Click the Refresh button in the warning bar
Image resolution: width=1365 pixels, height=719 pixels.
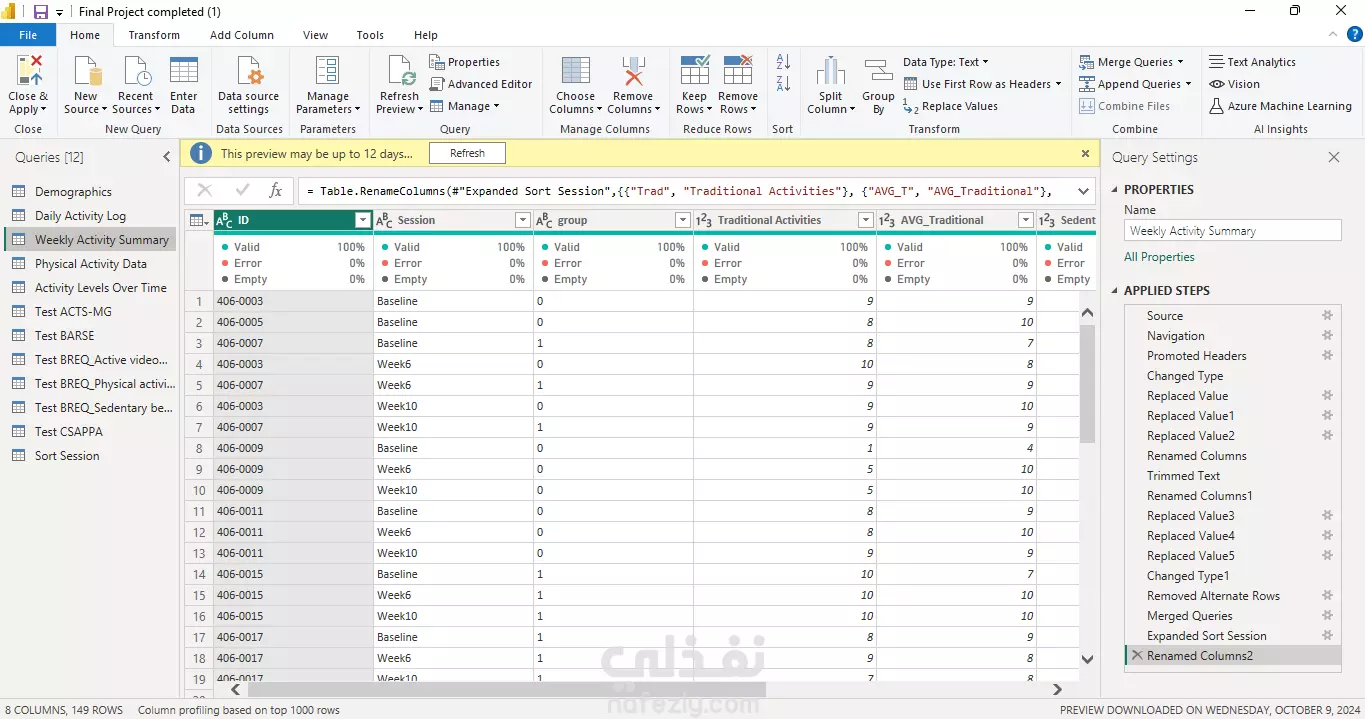tap(467, 153)
